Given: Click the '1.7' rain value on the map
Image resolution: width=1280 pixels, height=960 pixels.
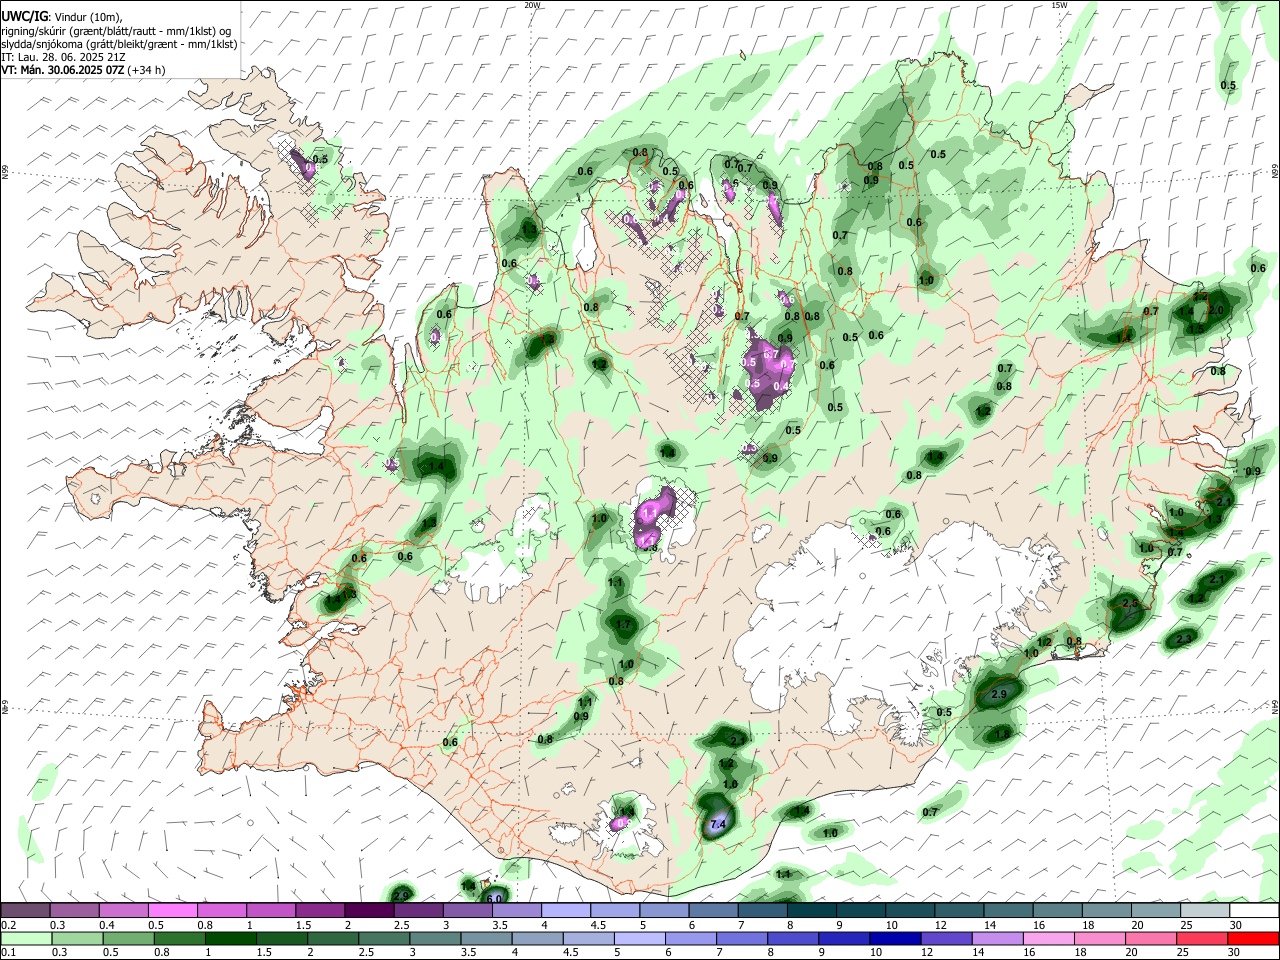Looking at the screenshot, I should (624, 625).
